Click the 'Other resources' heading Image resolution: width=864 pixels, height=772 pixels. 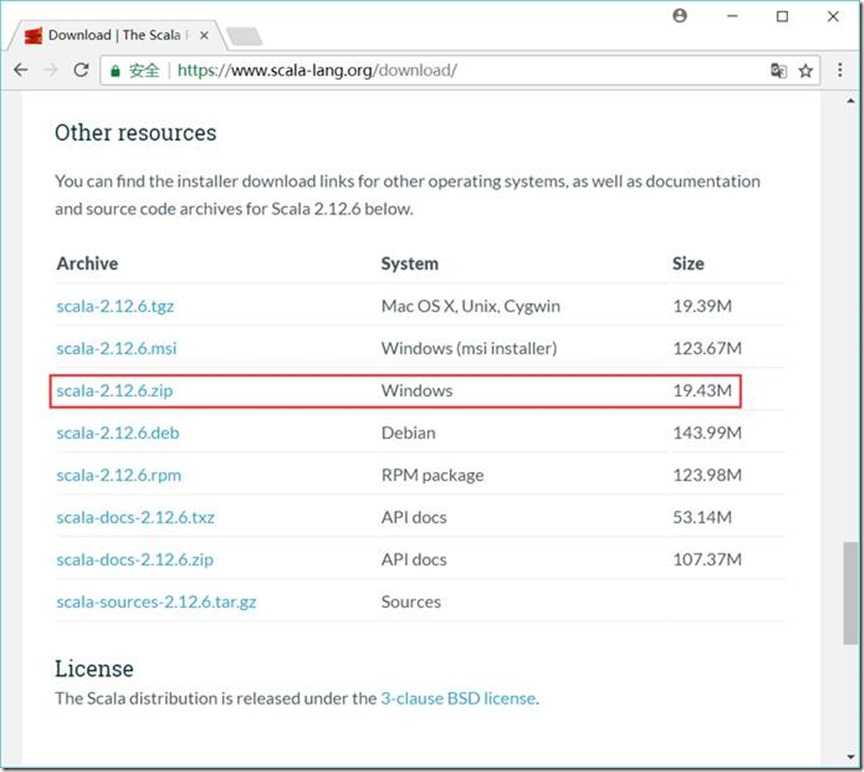pyautogui.click(x=136, y=133)
